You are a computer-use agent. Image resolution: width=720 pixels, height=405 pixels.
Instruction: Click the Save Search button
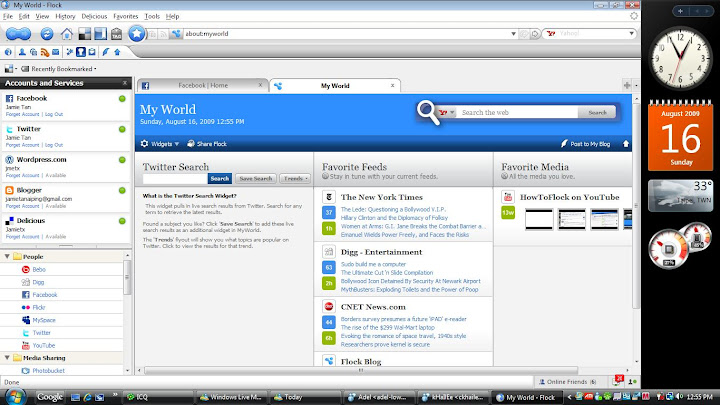256,178
